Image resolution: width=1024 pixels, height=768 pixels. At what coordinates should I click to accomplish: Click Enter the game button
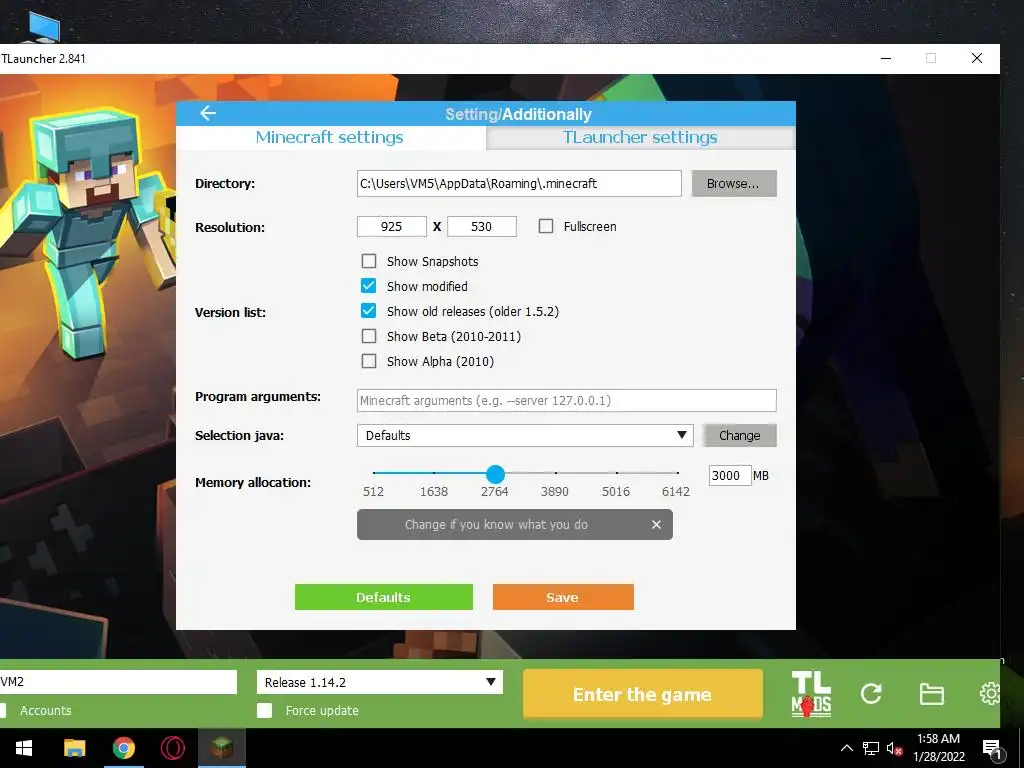click(x=642, y=694)
